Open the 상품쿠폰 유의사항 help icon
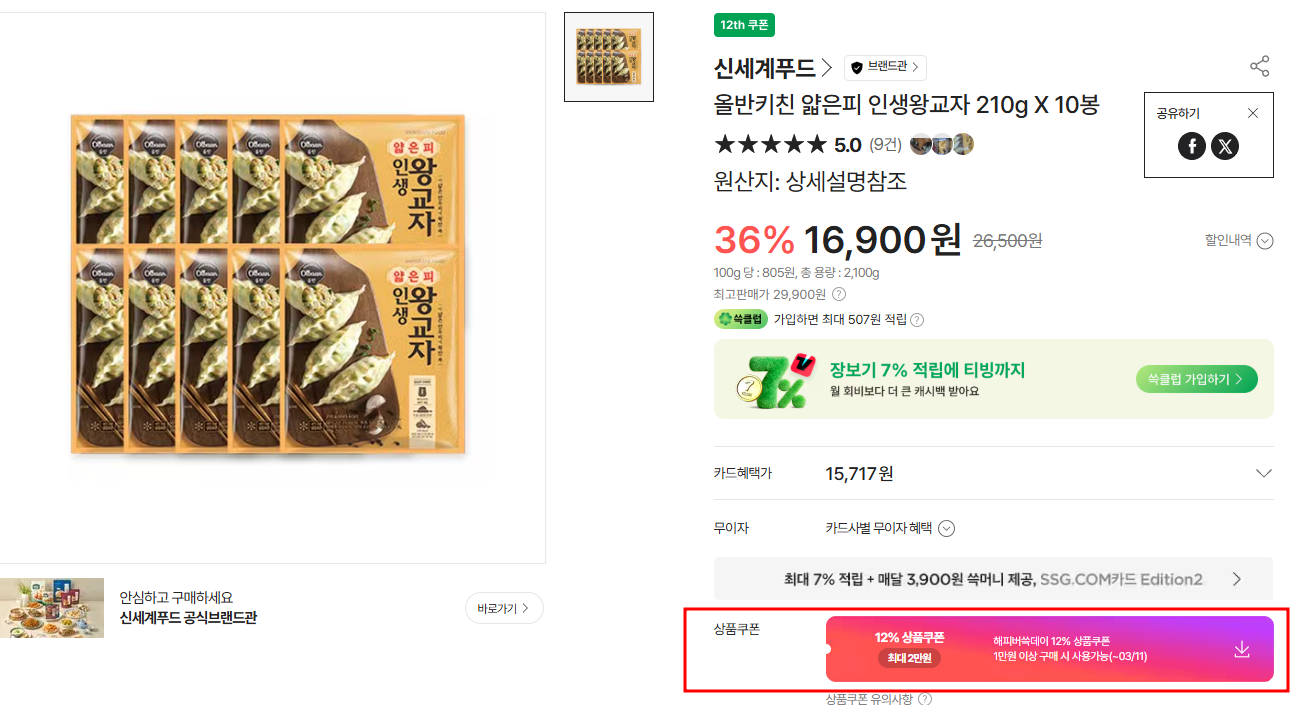This screenshot has width=1290, height=705. pyautogui.click(x=925, y=699)
